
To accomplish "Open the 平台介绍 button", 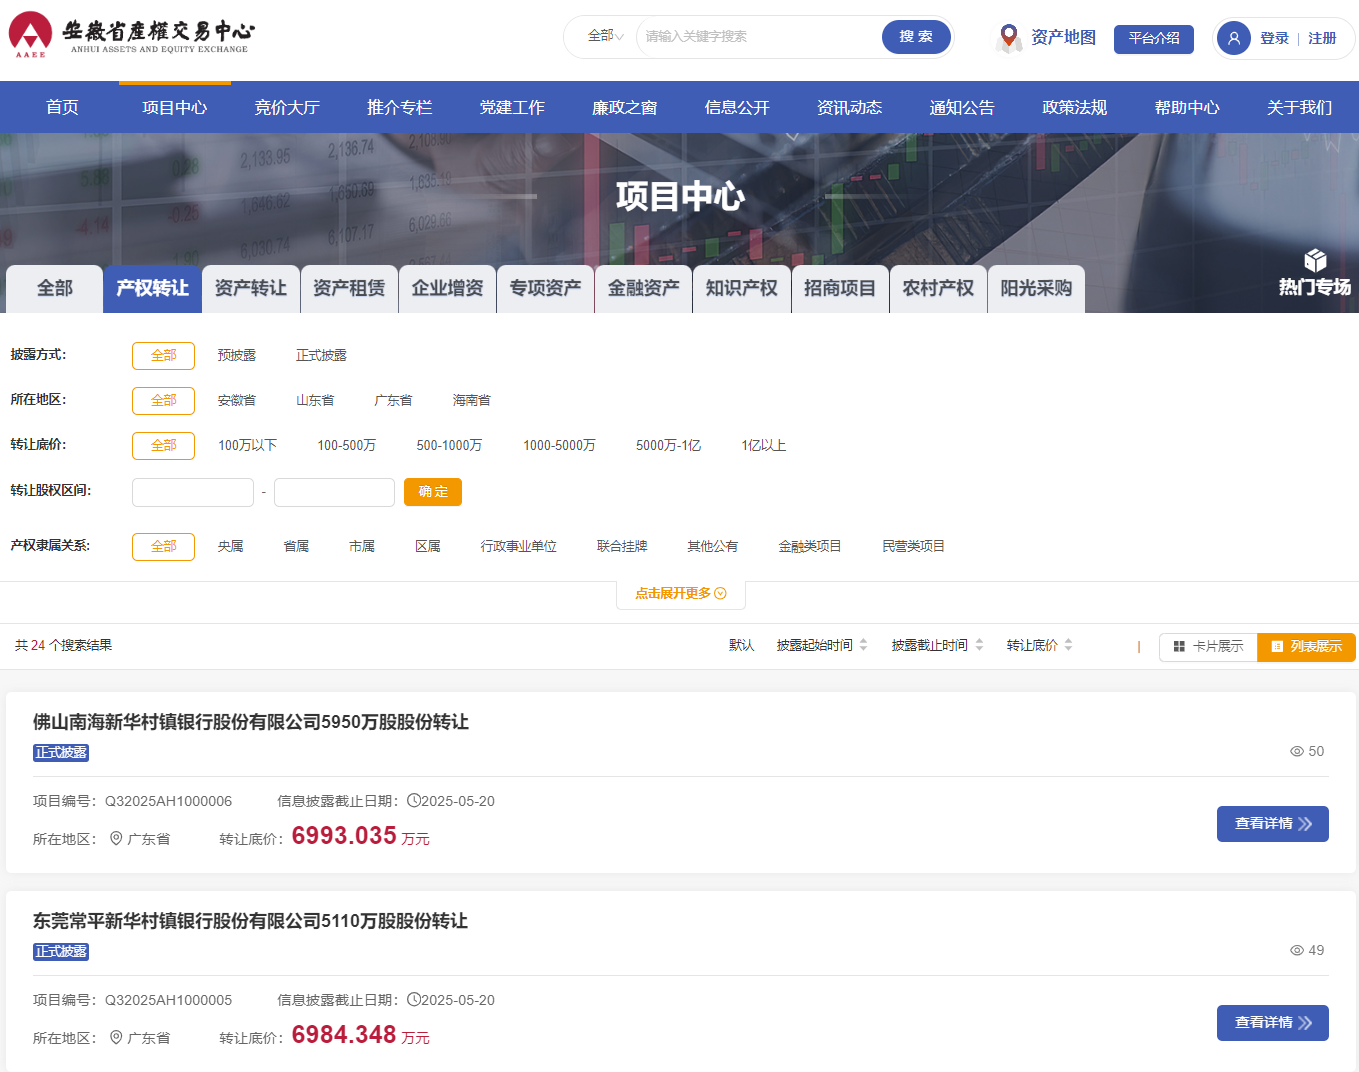I will 1154,38.
